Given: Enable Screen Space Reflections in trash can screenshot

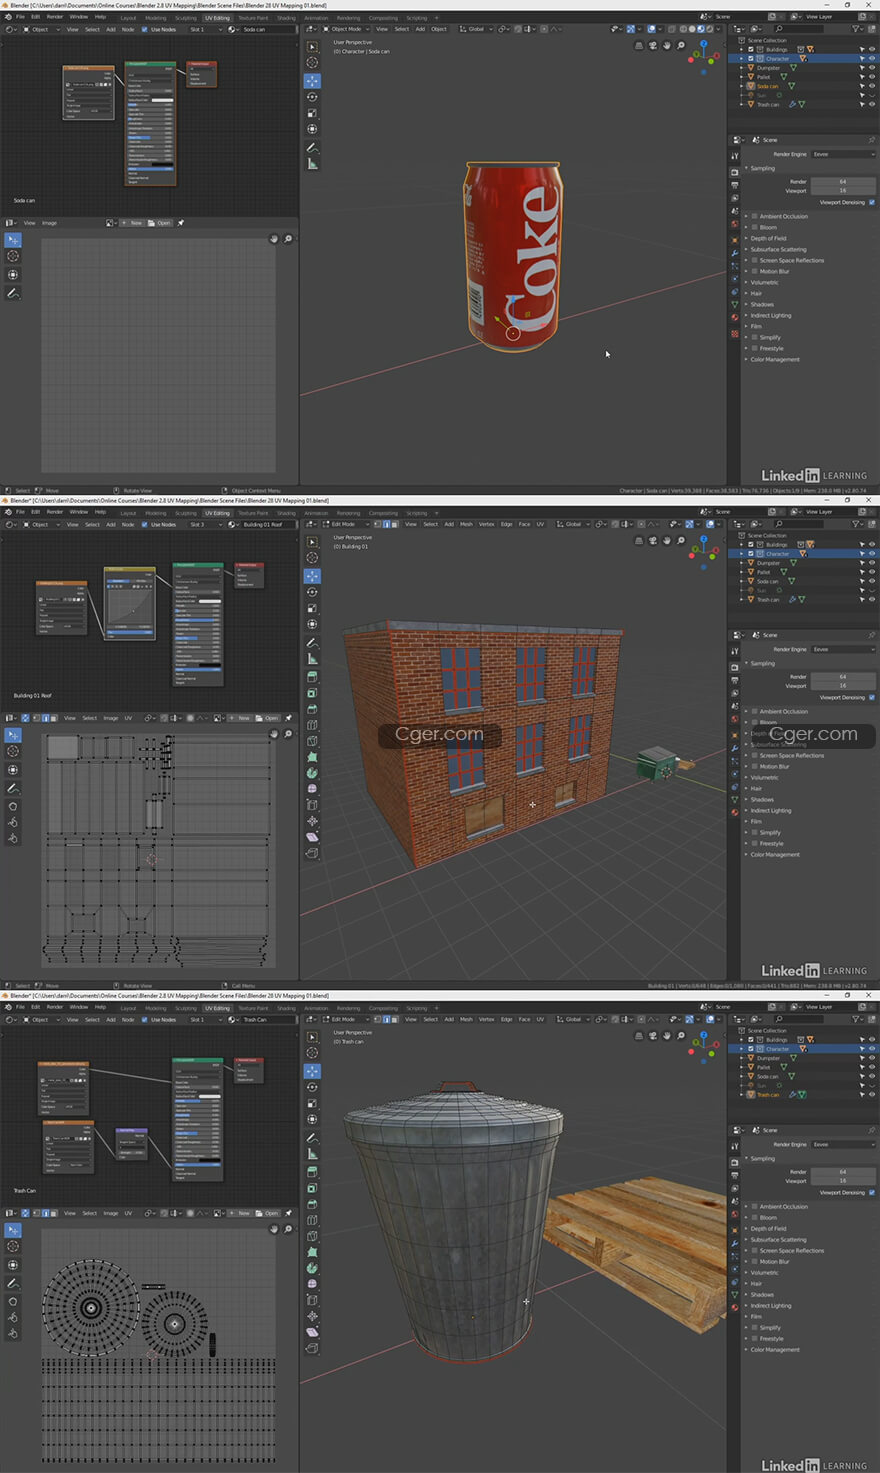Looking at the screenshot, I should 754,1250.
